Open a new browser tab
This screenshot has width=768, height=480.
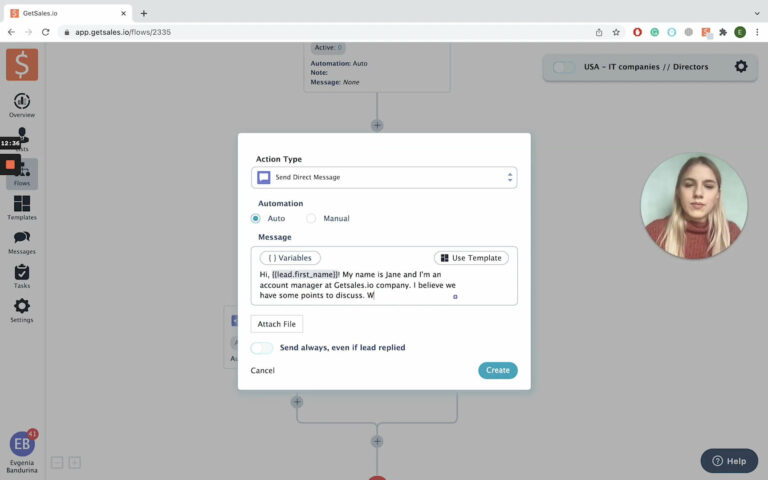(x=144, y=13)
